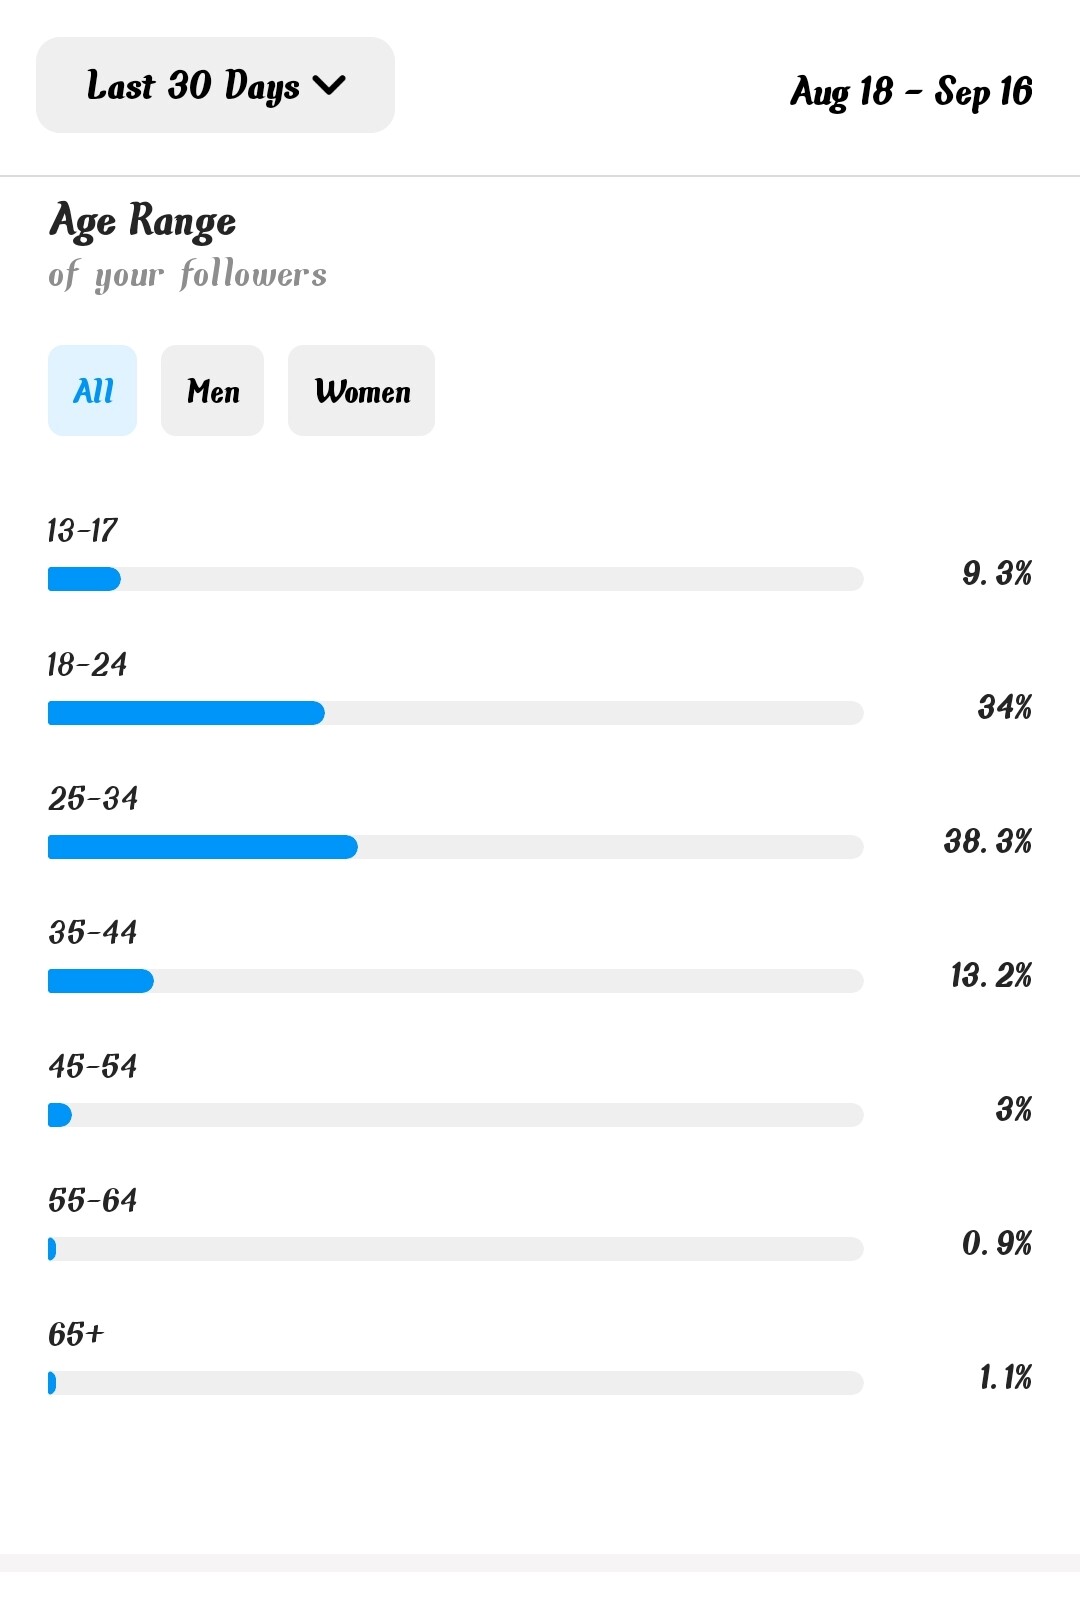Click the Age Range heading
The width and height of the screenshot is (1080, 1602).
point(143,221)
